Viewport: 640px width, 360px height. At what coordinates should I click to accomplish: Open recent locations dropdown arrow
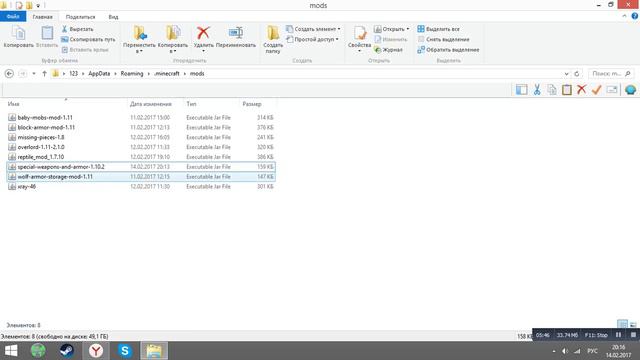[34, 74]
